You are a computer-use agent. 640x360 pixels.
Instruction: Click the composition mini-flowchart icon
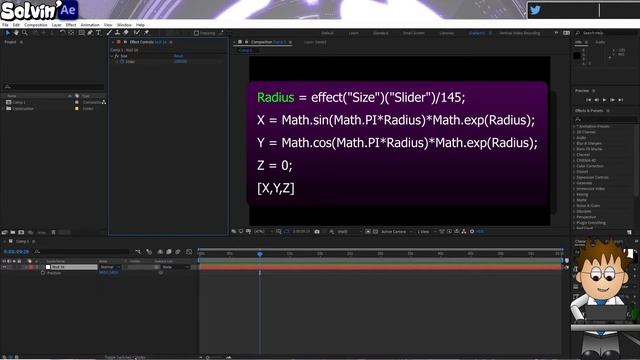(138, 251)
